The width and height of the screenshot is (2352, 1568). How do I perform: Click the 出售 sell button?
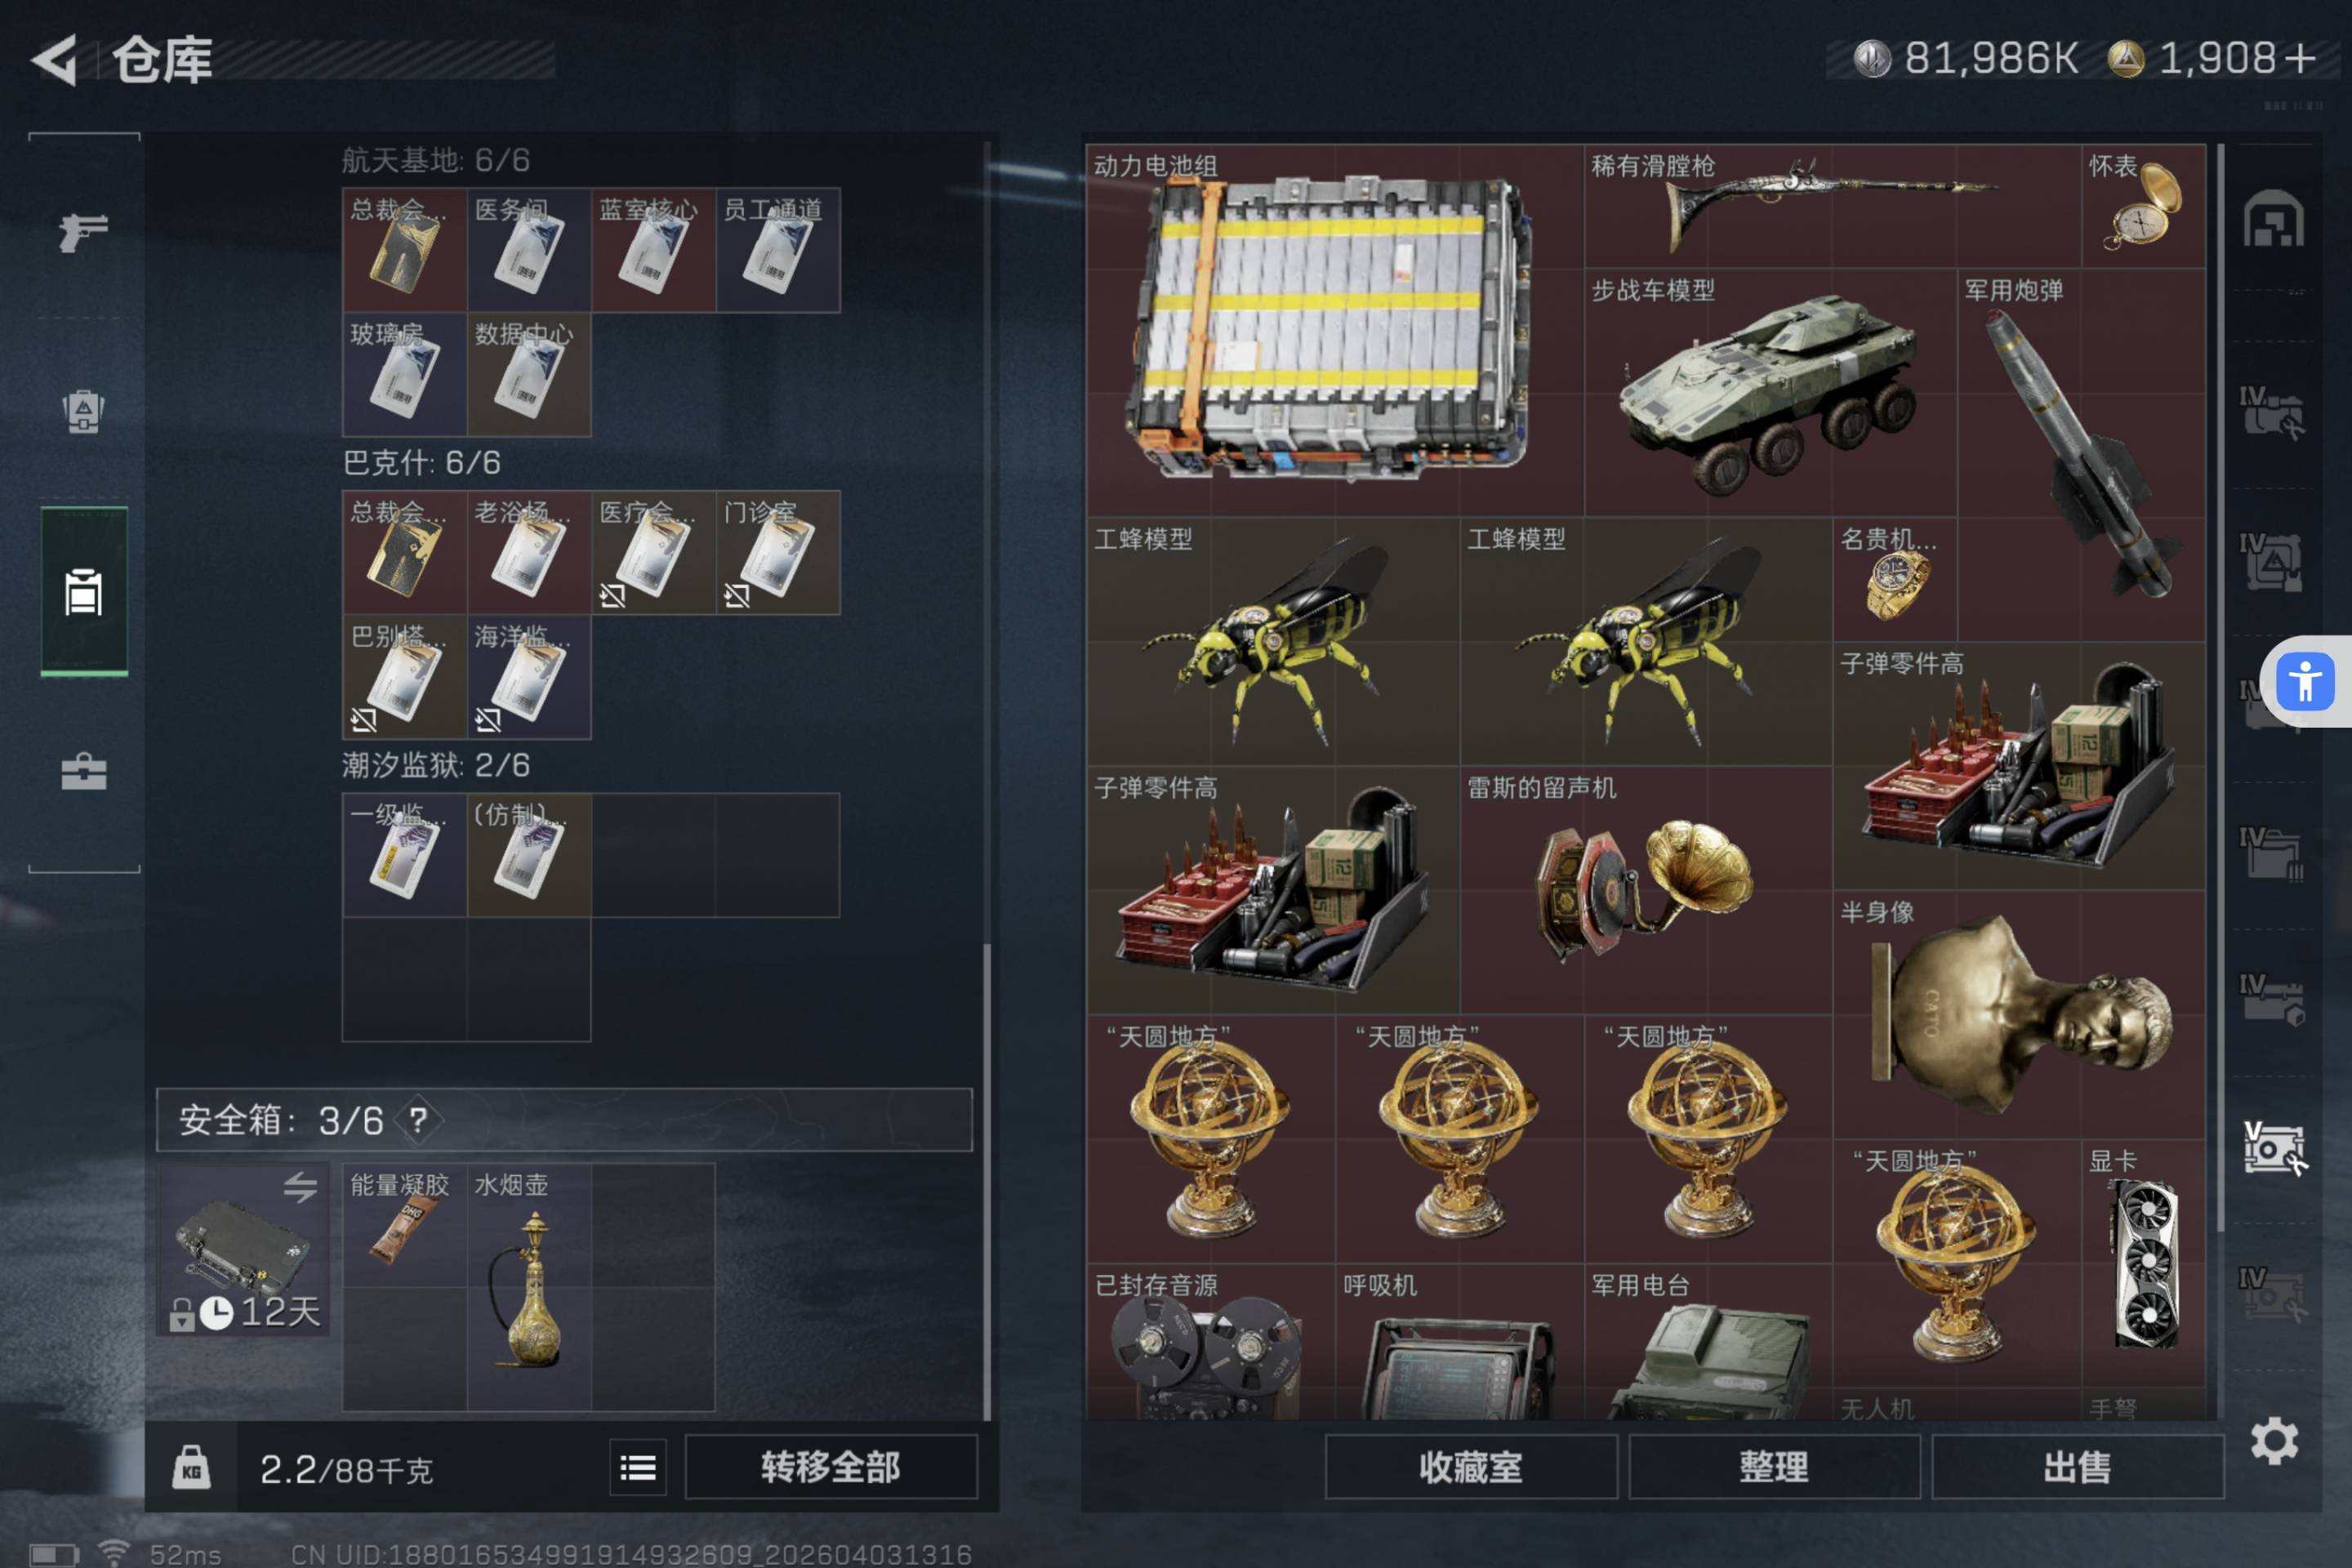point(2078,1467)
